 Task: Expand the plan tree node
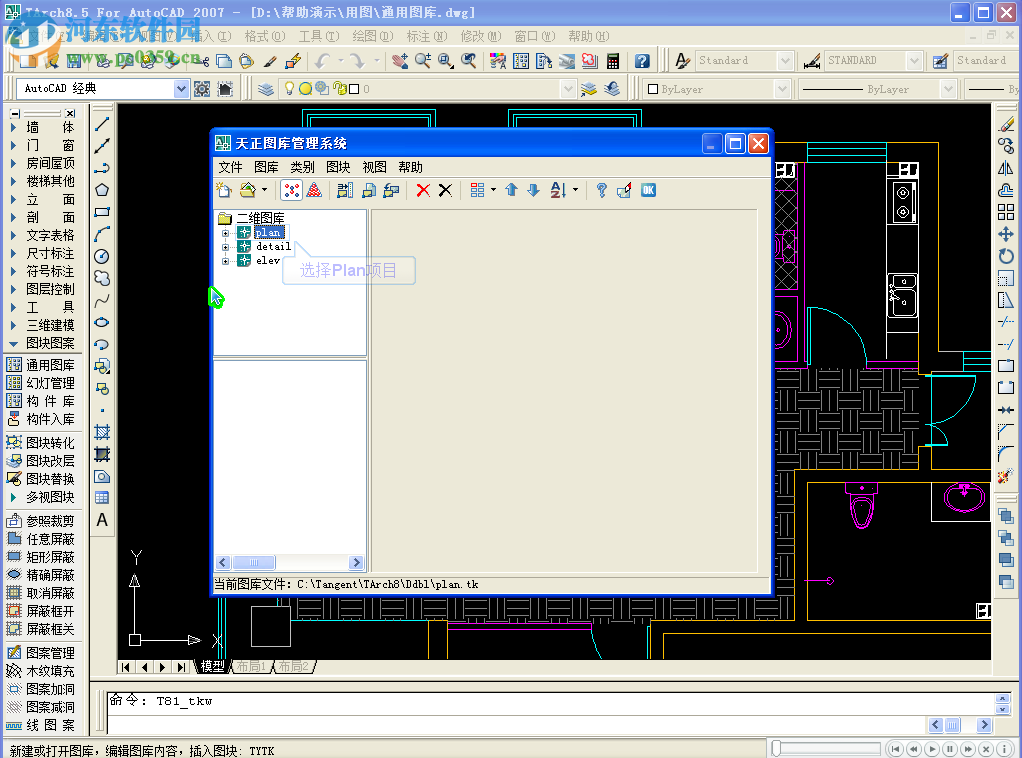[226, 233]
